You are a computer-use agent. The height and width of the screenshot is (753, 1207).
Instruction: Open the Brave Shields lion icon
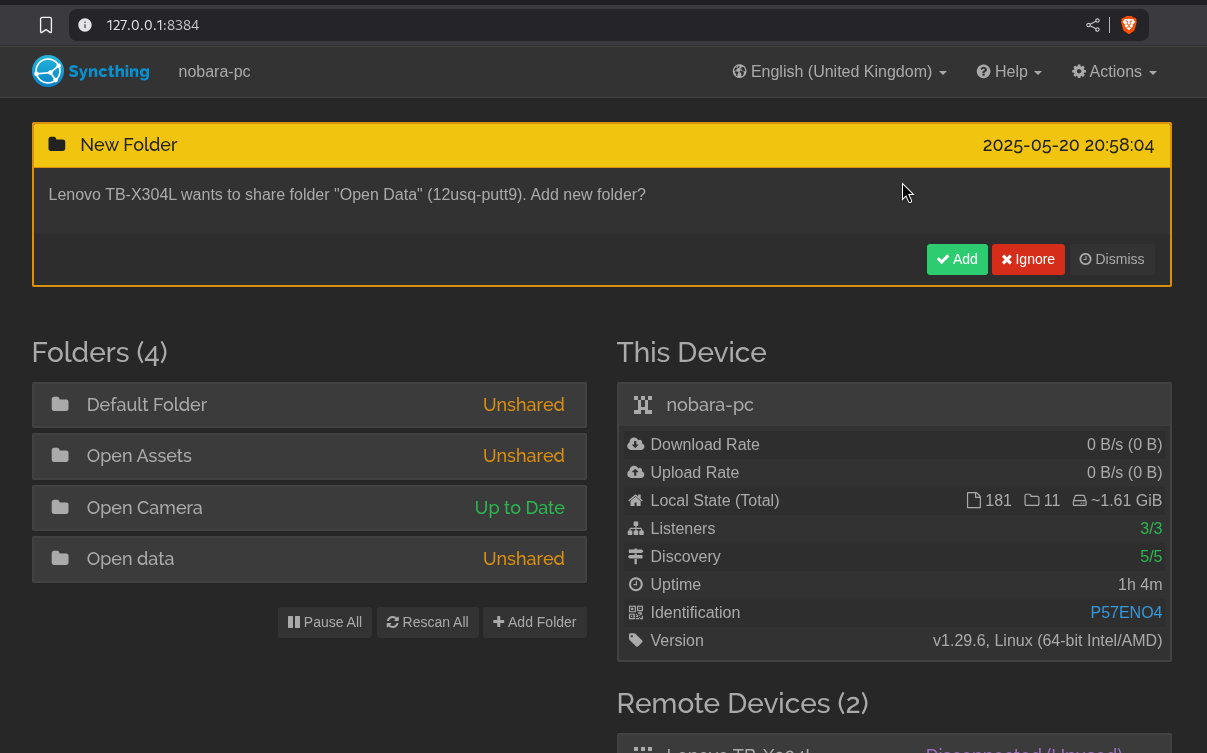(1129, 25)
